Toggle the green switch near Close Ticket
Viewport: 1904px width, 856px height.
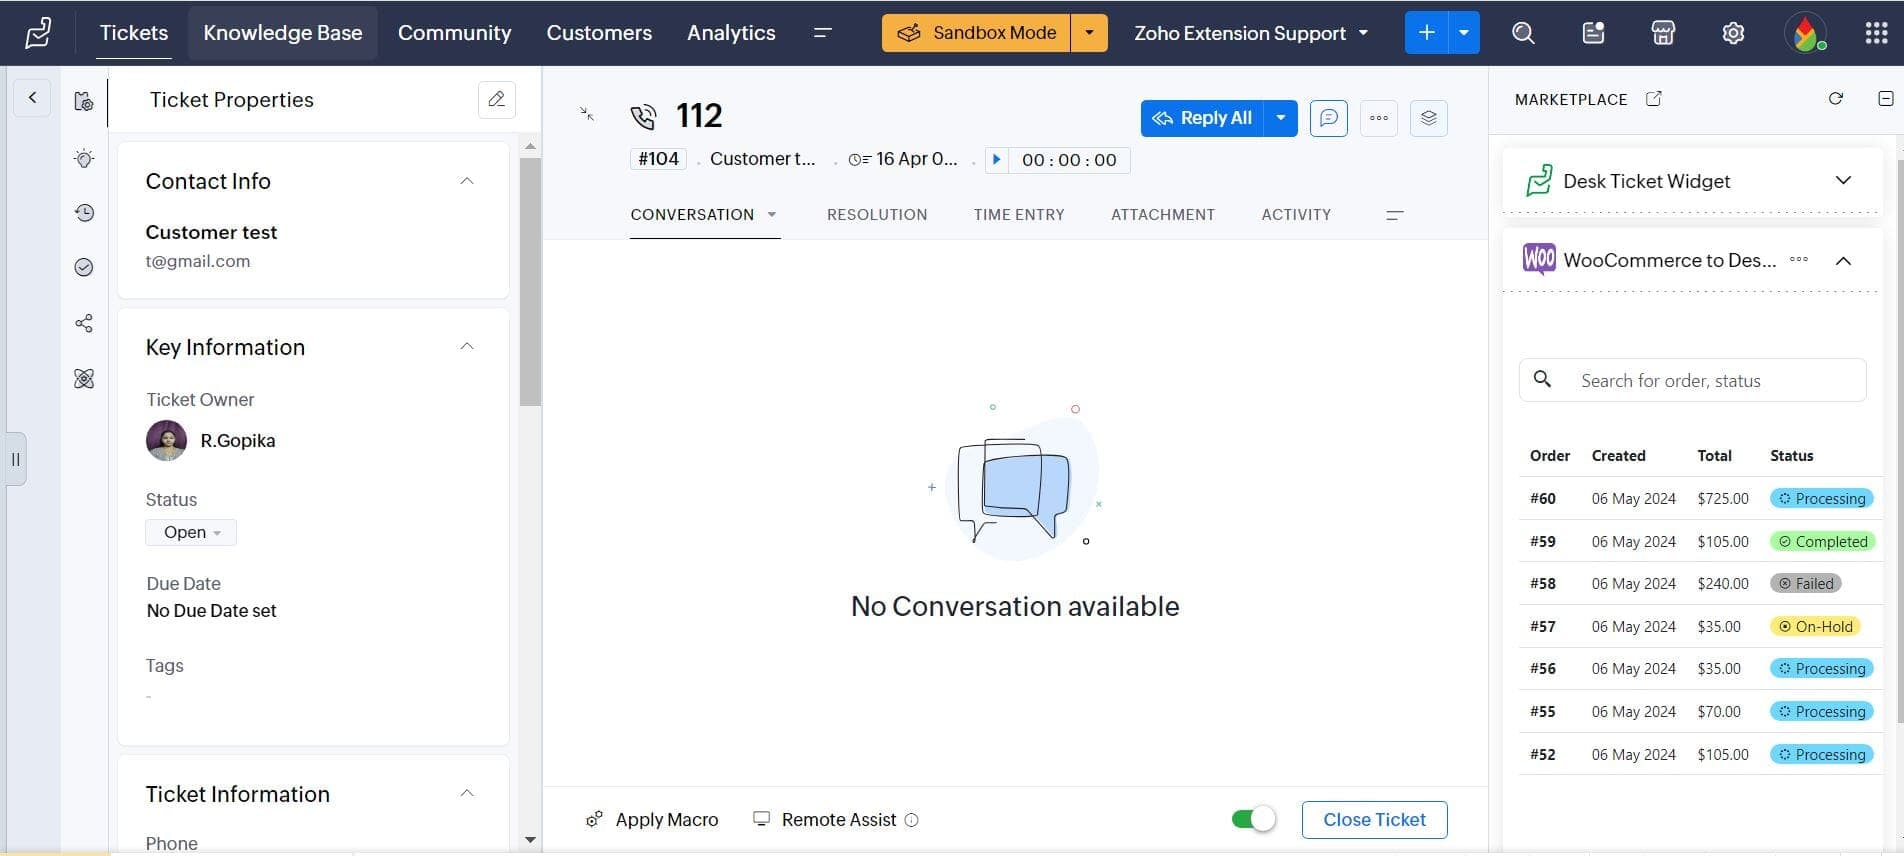click(x=1253, y=820)
